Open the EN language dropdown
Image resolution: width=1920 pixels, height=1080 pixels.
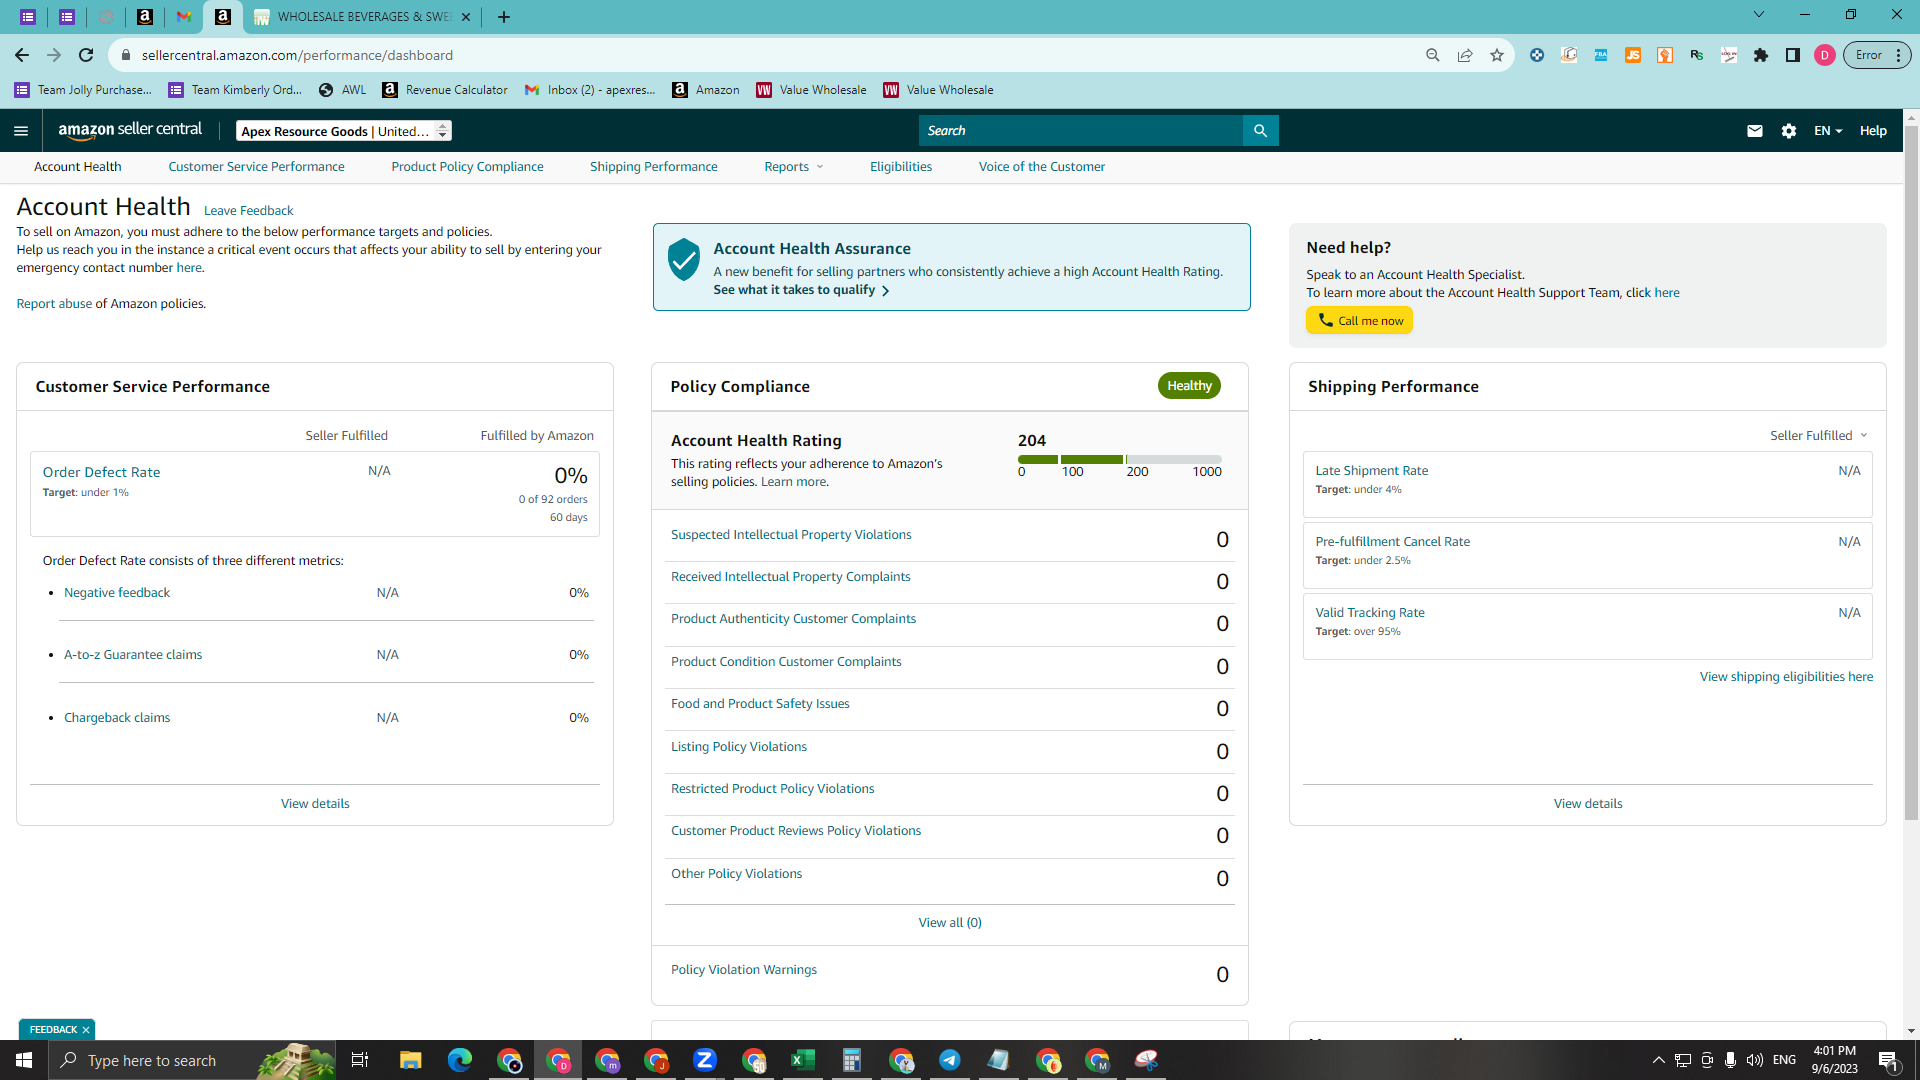tap(1828, 131)
